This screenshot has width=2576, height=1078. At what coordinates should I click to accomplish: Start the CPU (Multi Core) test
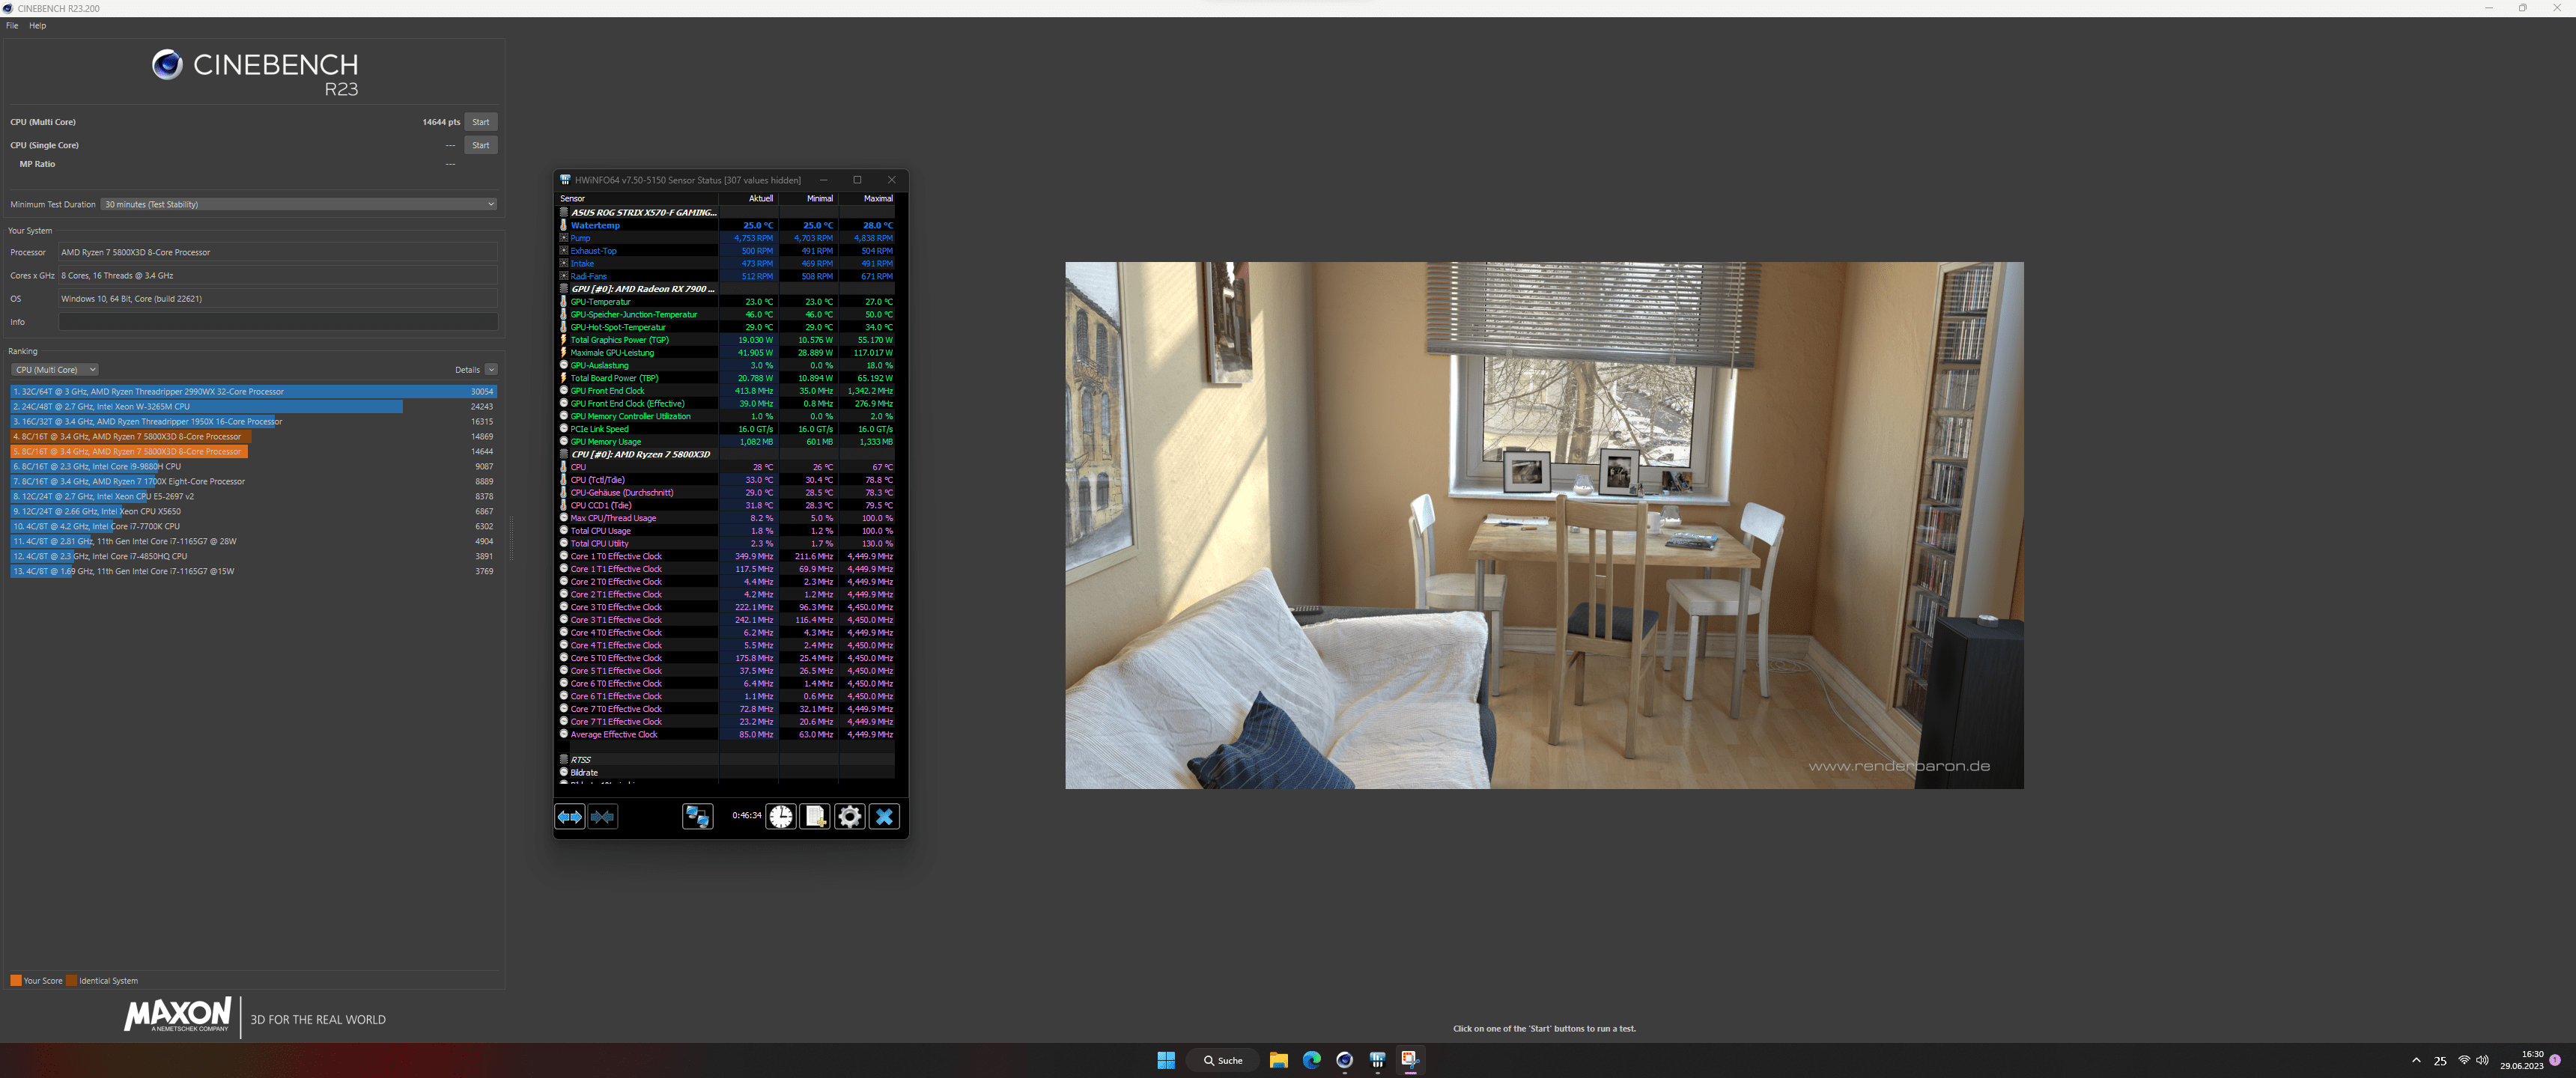(481, 122)
